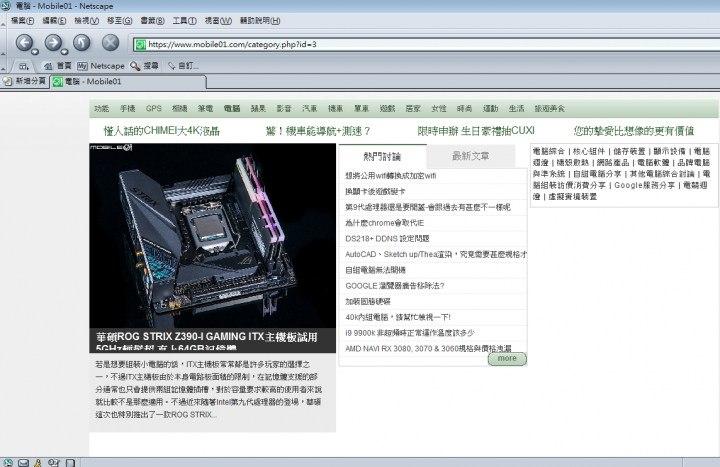Select 旅遊美食 in the site navigation bar
This screenshot has width=720, height=467.
pos(550,109)
